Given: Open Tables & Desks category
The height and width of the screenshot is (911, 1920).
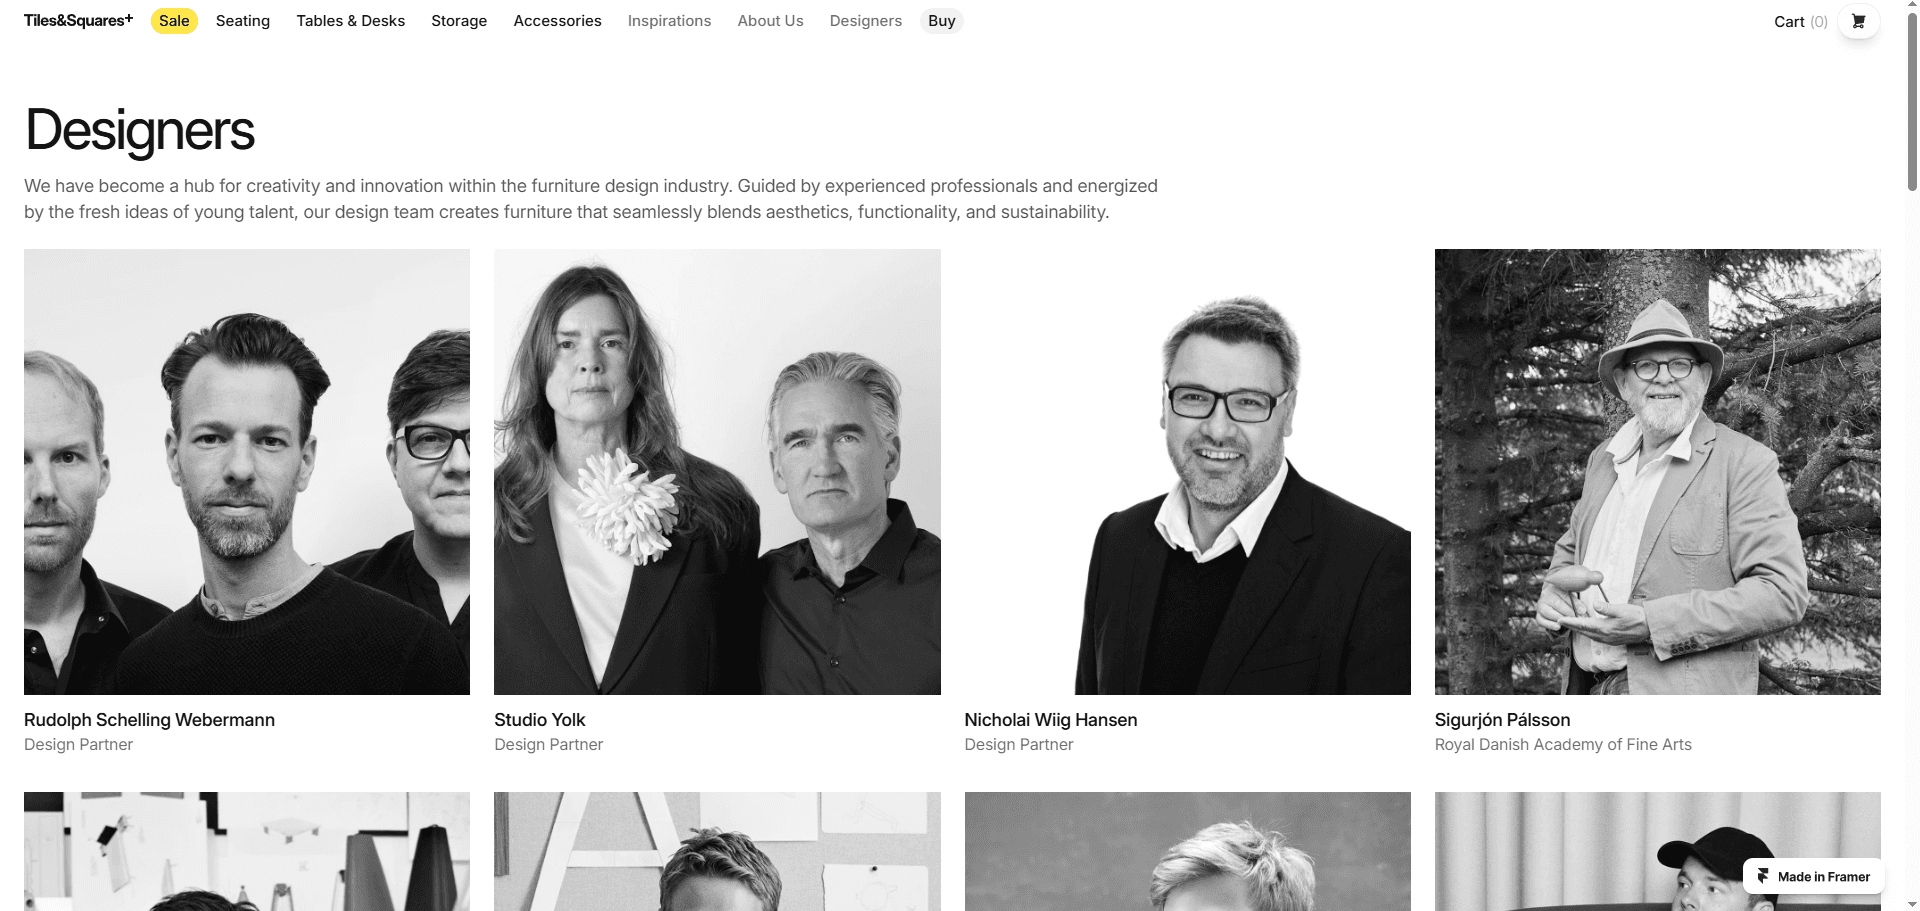Looking at the screenshot, I should (350, 21).
